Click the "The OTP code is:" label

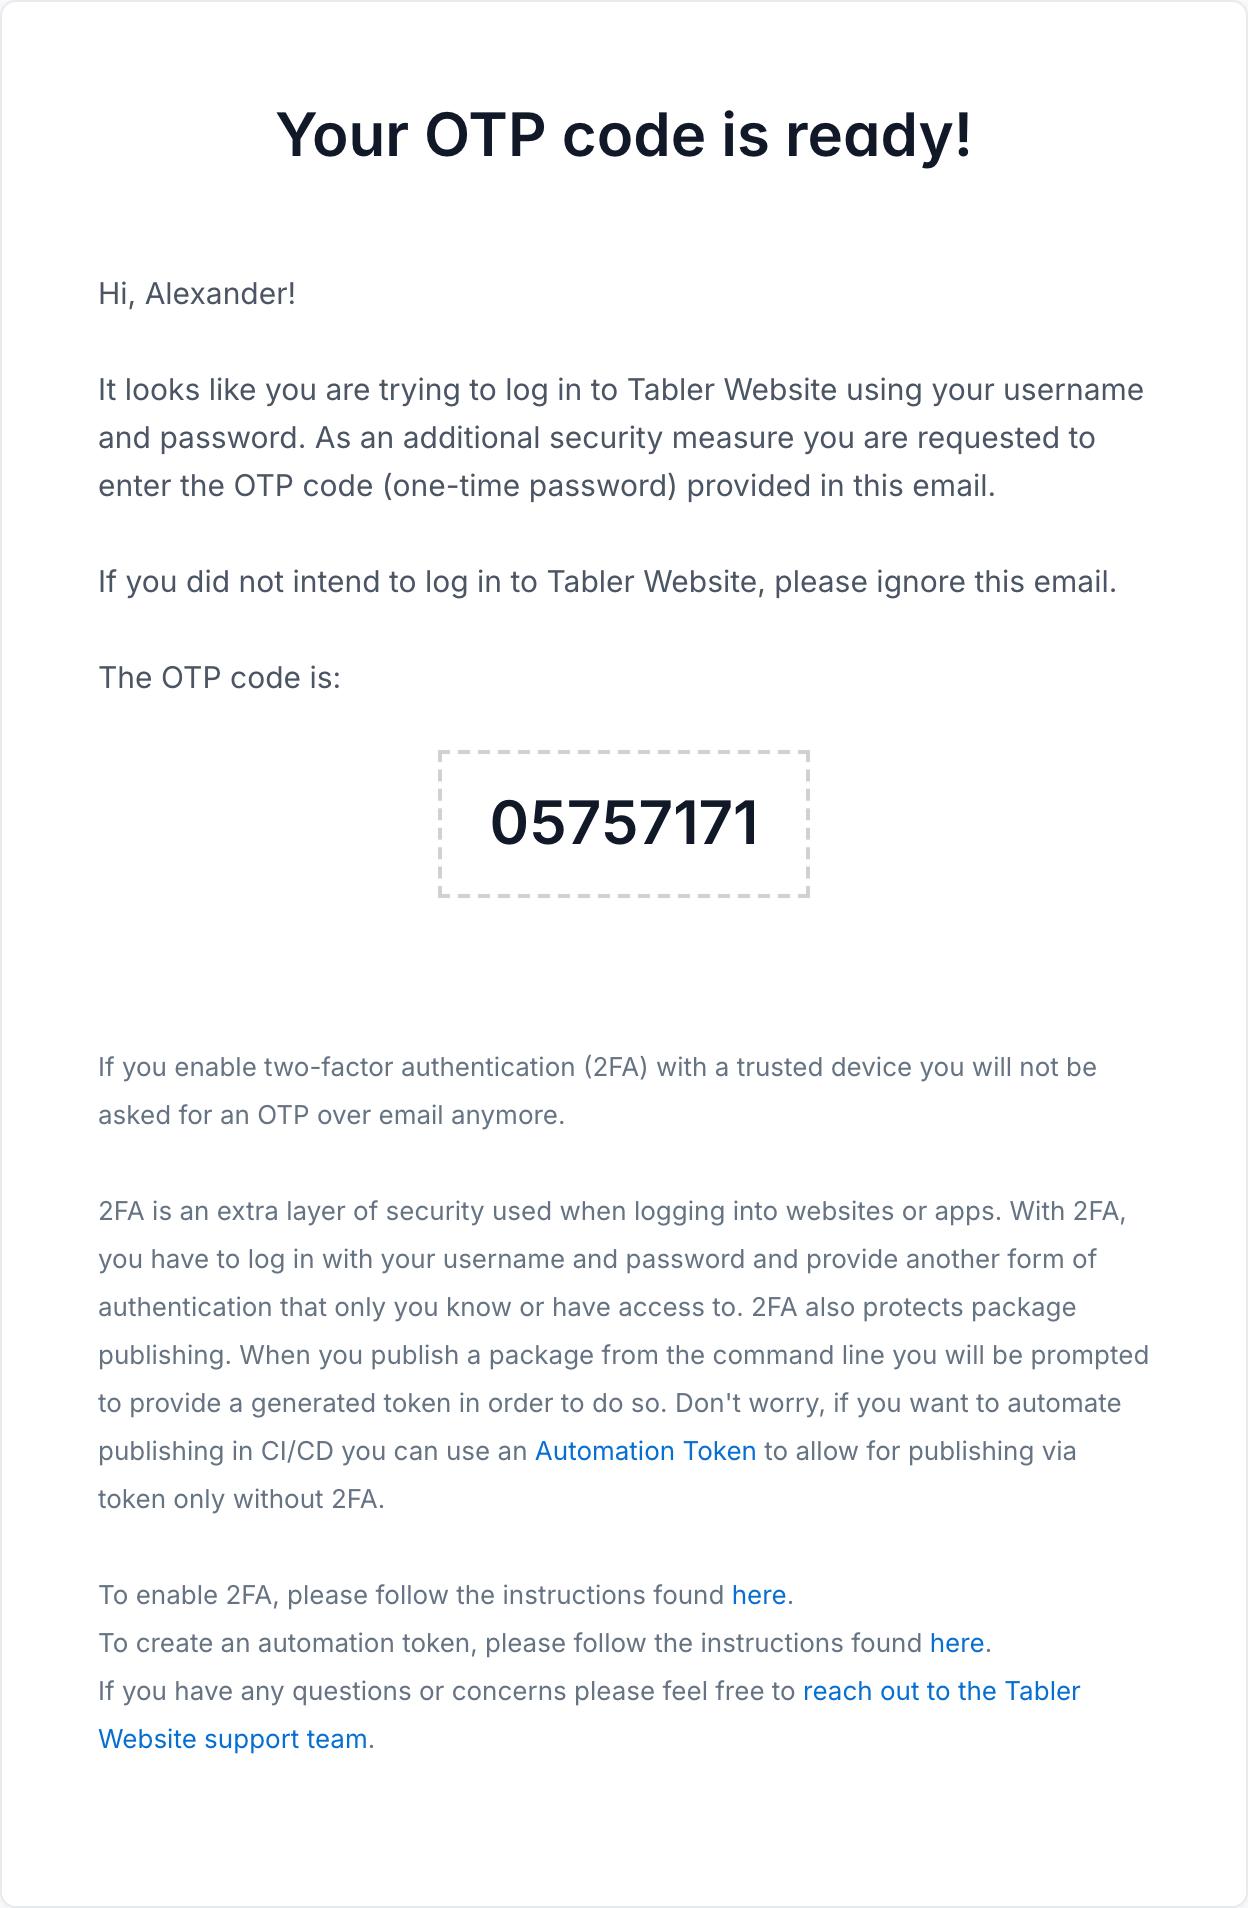tap(219, 678)
